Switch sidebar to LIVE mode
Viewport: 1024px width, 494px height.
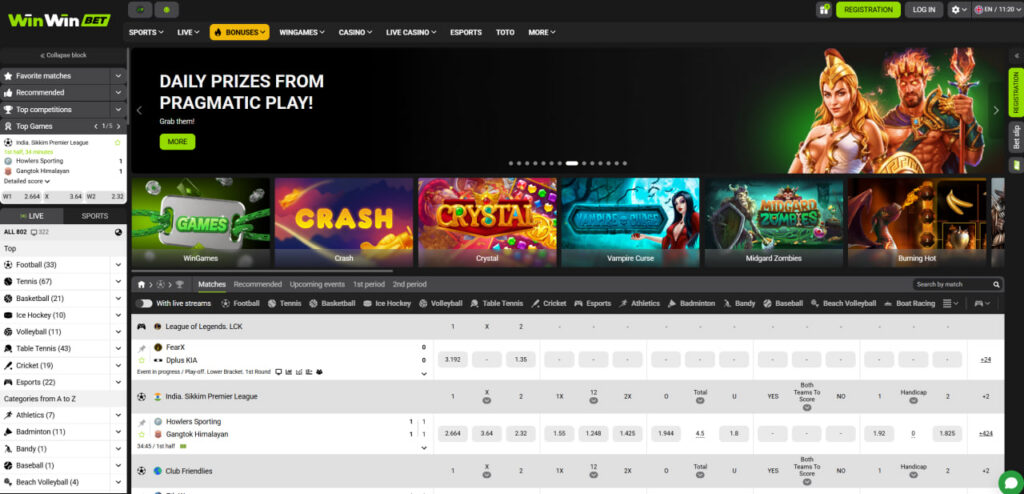(32, 216)
